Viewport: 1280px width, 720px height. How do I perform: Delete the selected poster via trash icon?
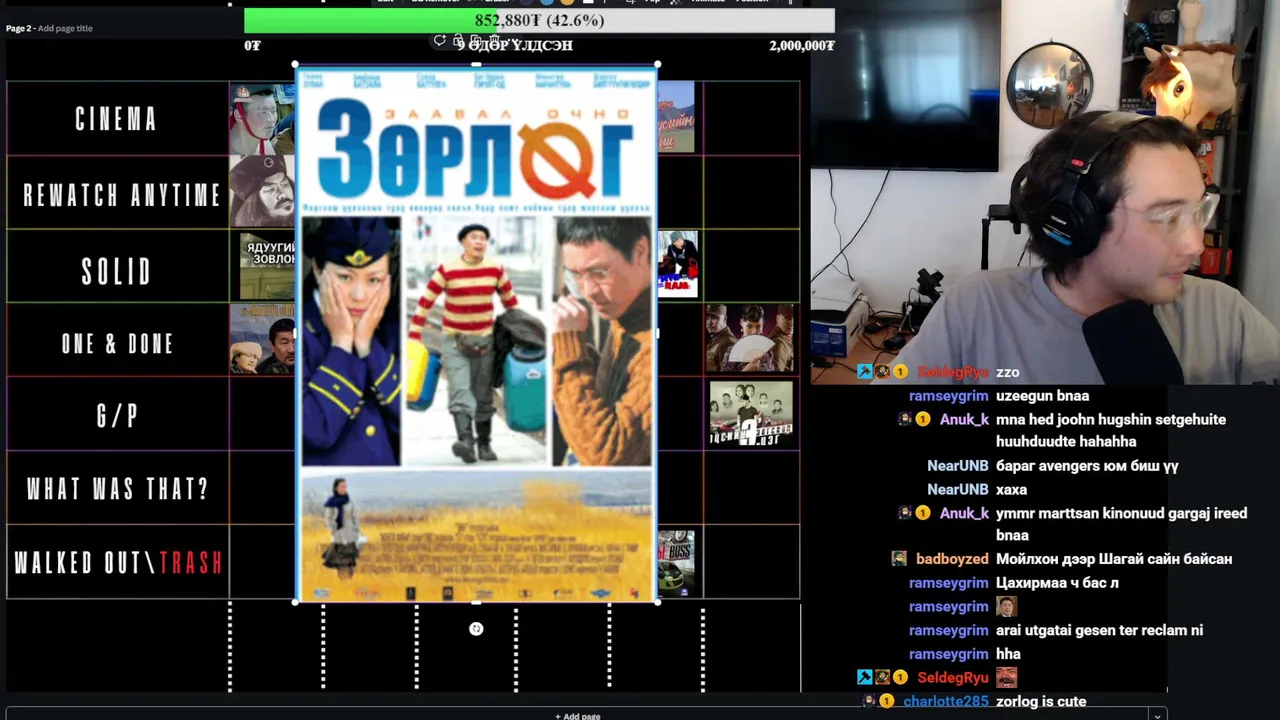(494, 41)
